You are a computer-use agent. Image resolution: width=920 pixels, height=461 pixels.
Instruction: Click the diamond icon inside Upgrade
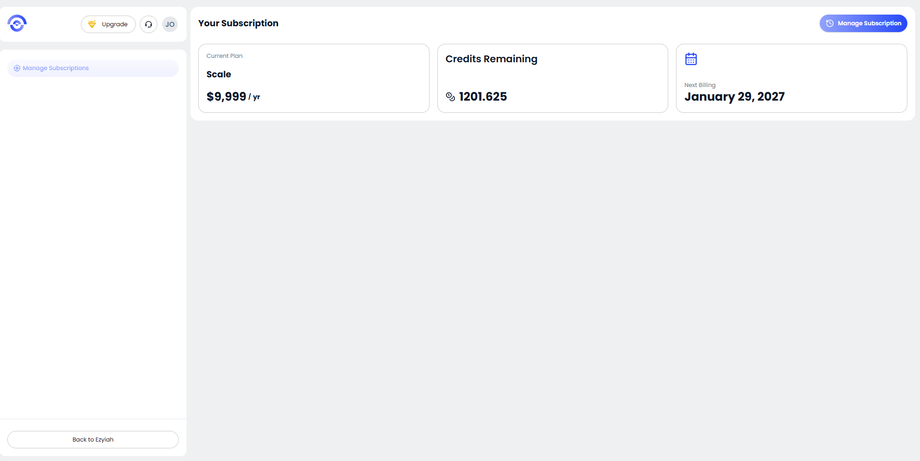tap(92, 24)
